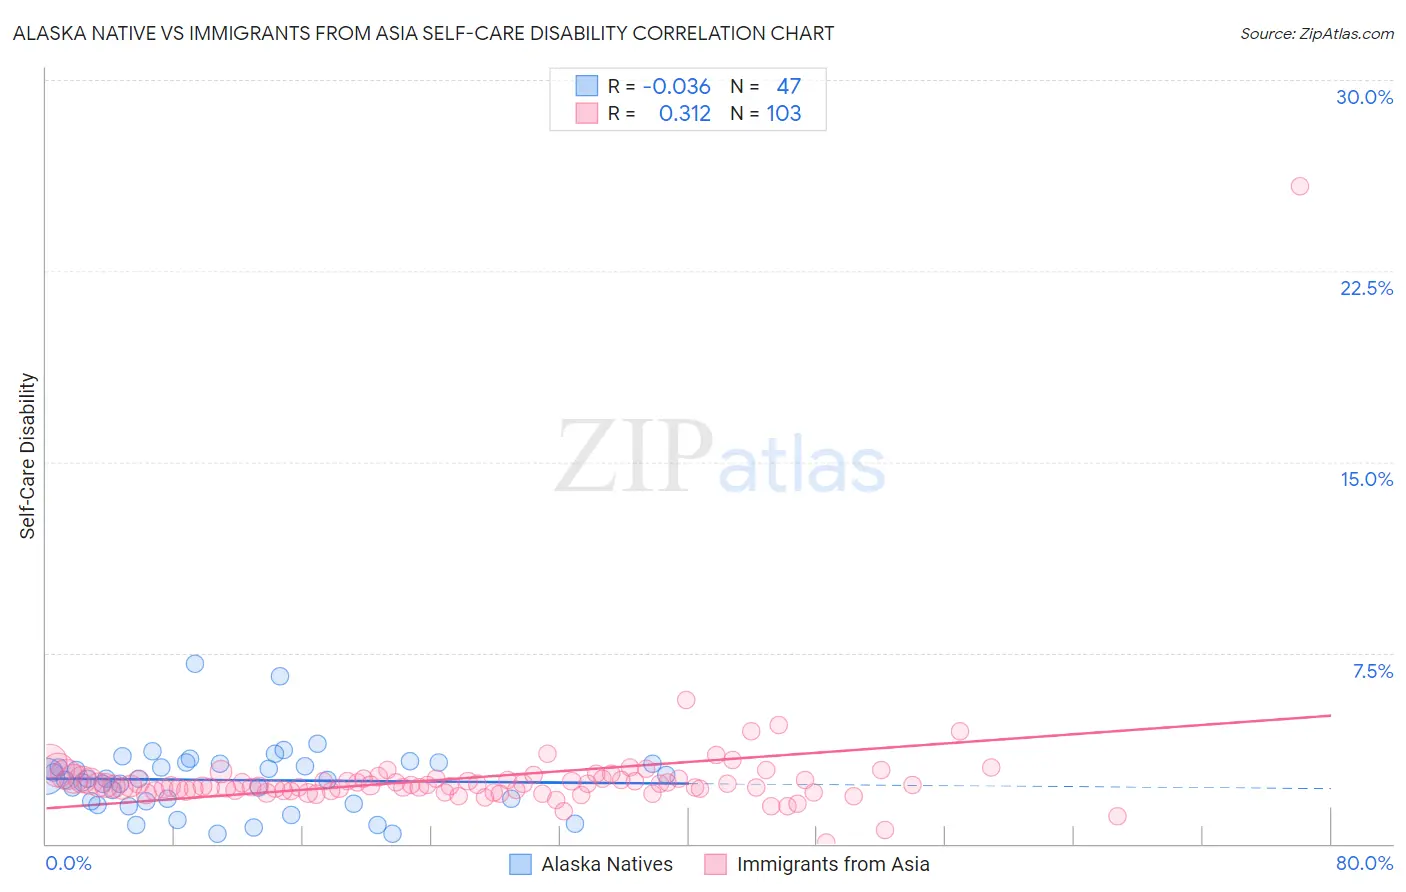Select the Alaska Natives legend label
The width and height of the screenshot is (1406, 892).
tap(607, 864)
